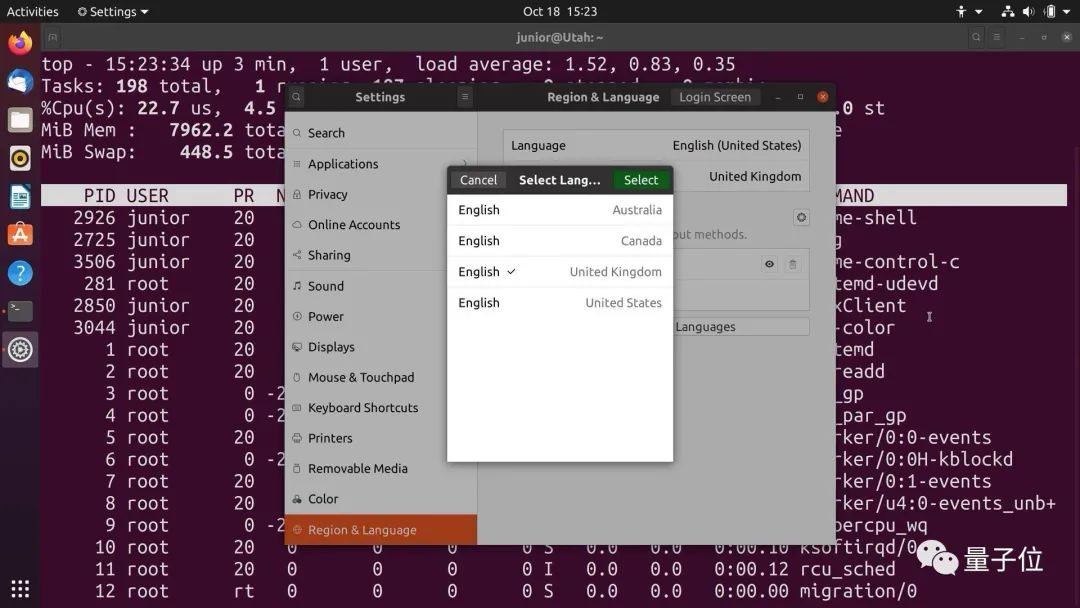1080x608 pixels.
Task: Open Ubuntu Software store icon
Action: click(20, 235)
